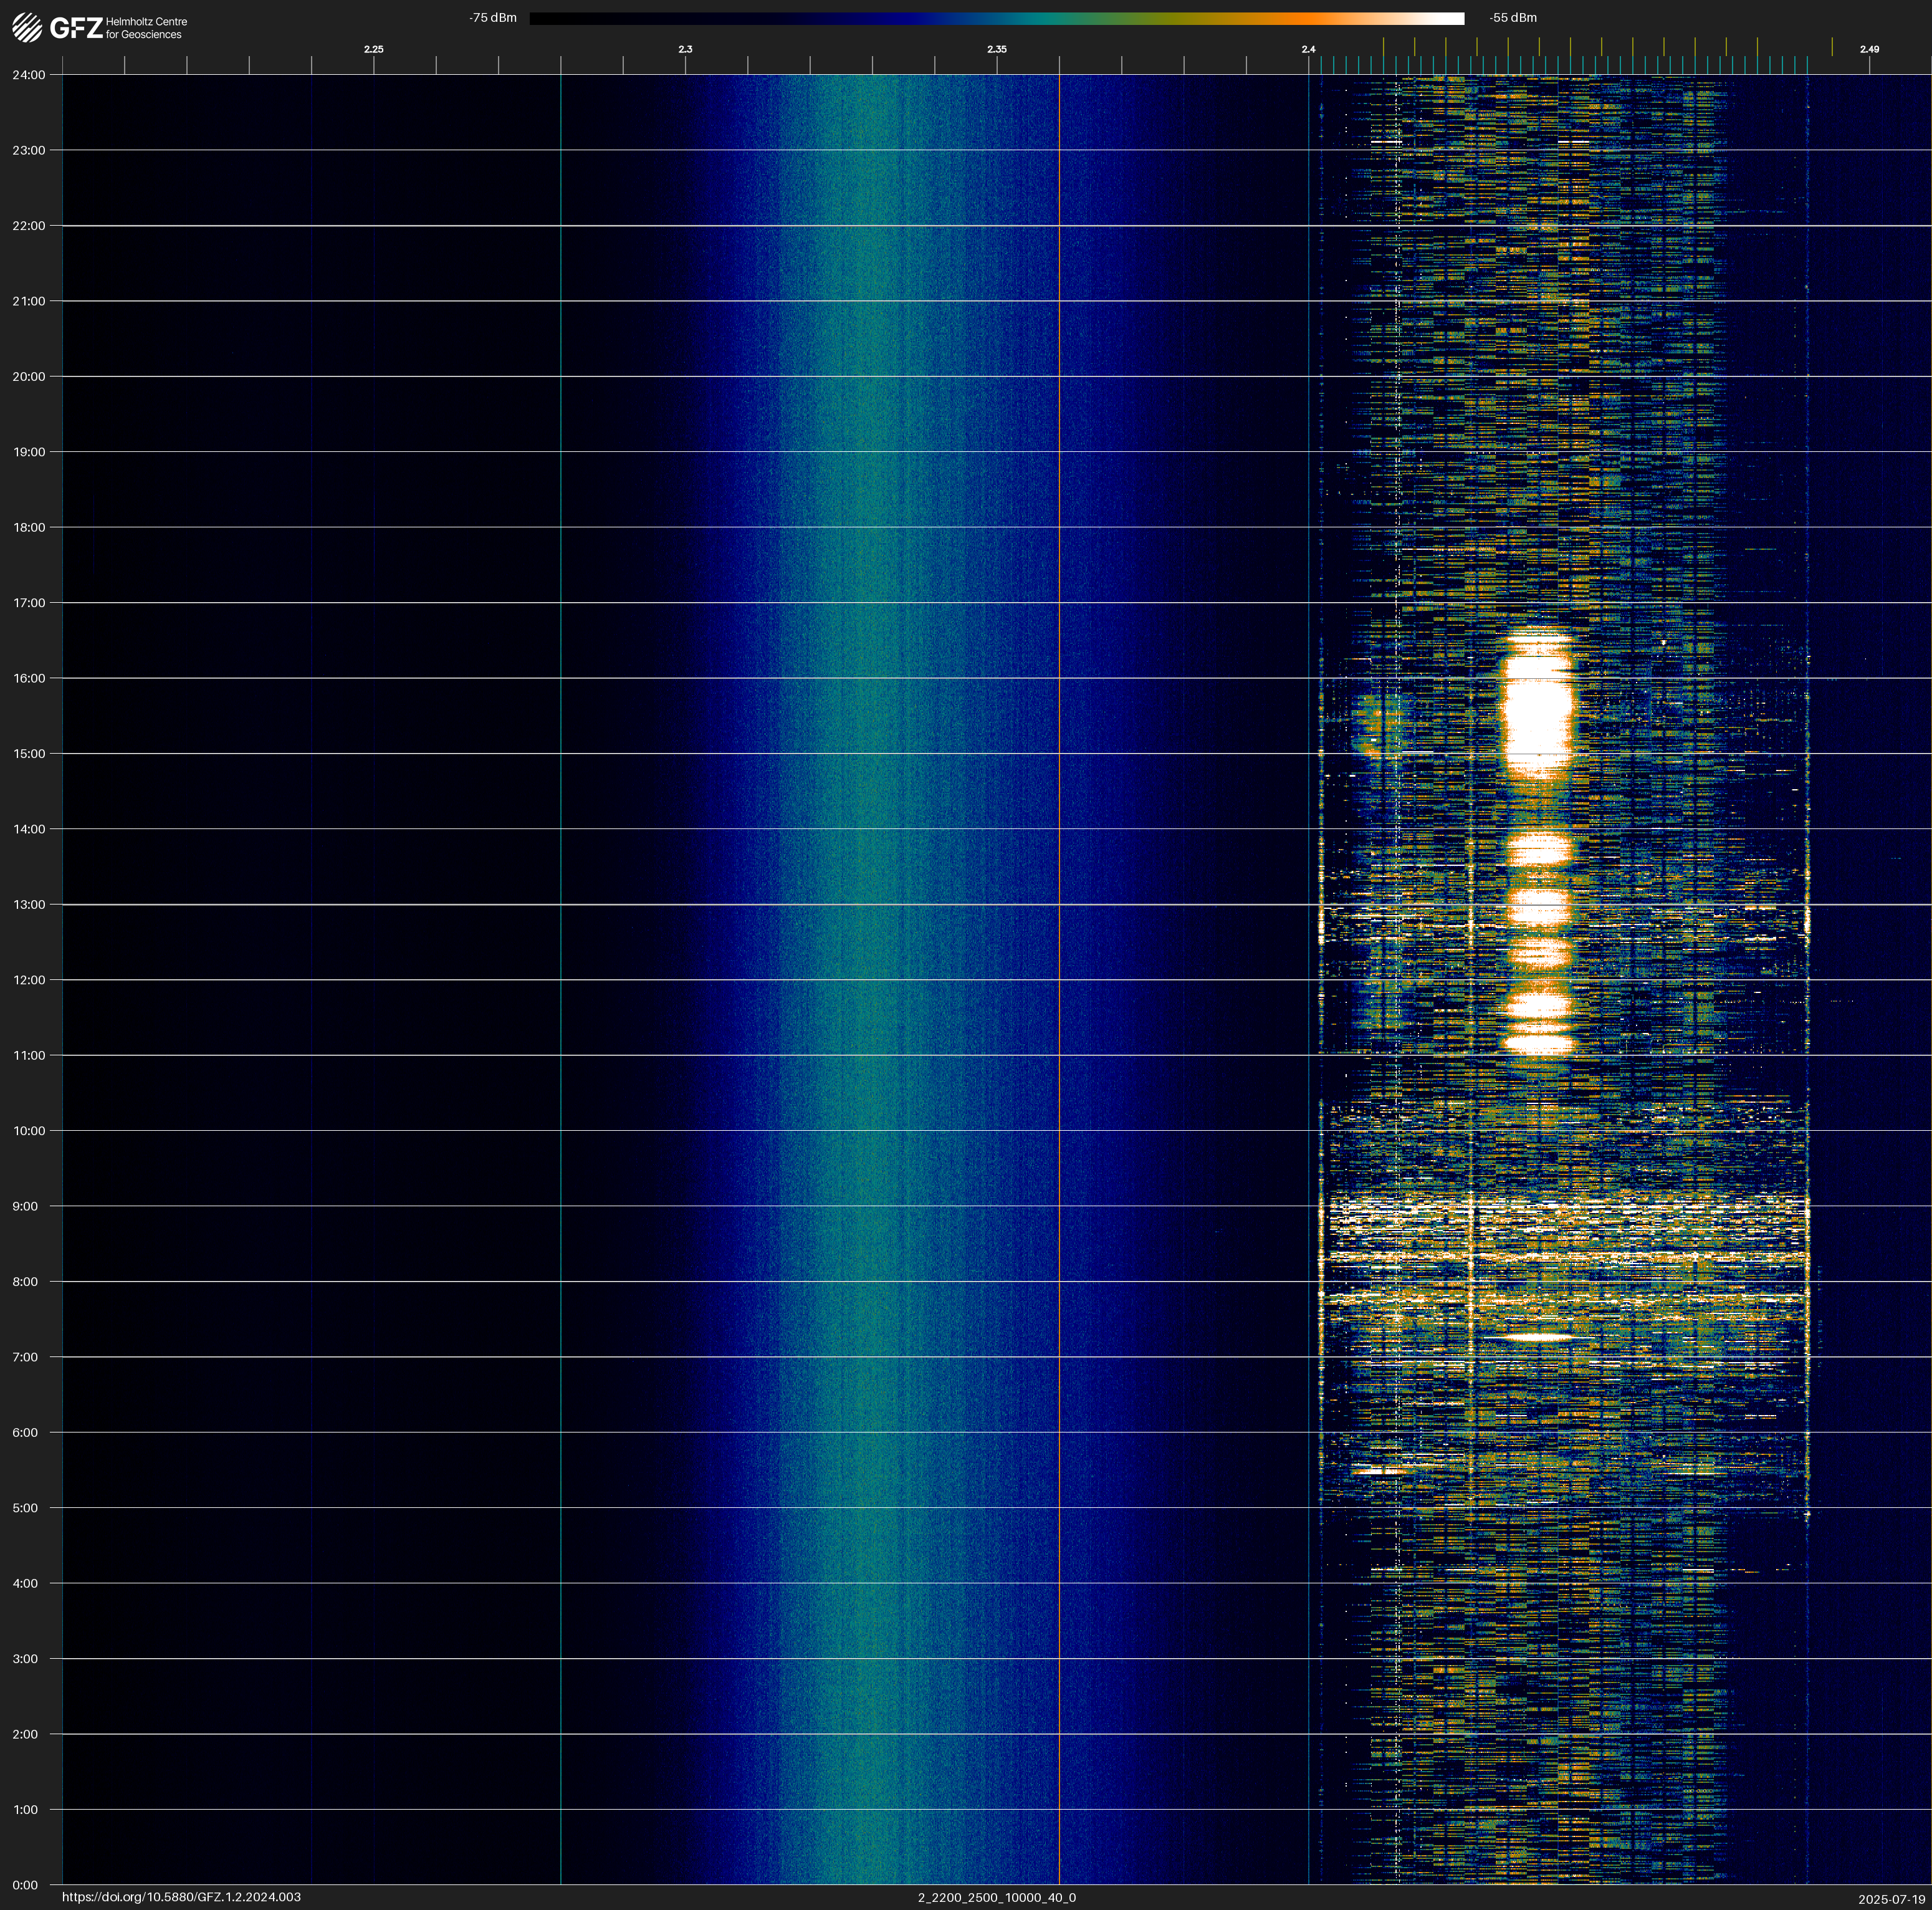The width and height of the screenshot is (1932, 1910).
Task: Open the doi.org GFZ dataset link
Action: click(x=181, y=1897)
